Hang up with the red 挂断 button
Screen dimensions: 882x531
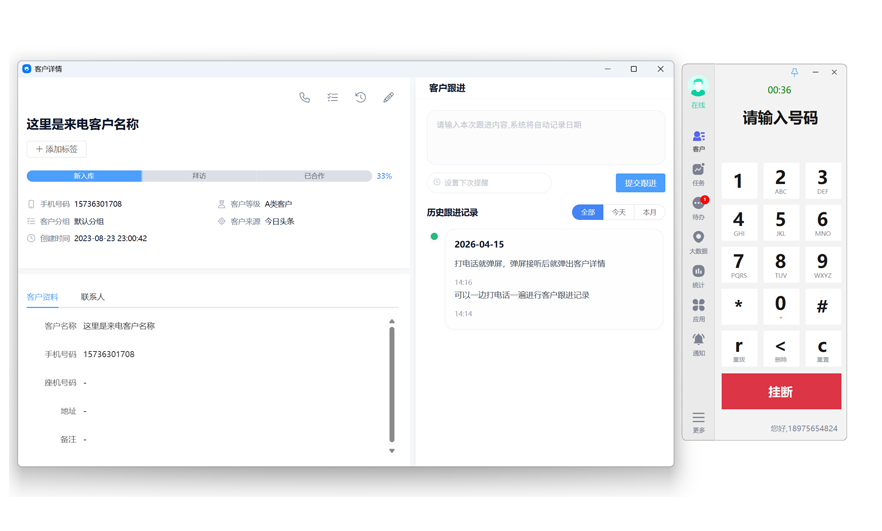[781, 392]
